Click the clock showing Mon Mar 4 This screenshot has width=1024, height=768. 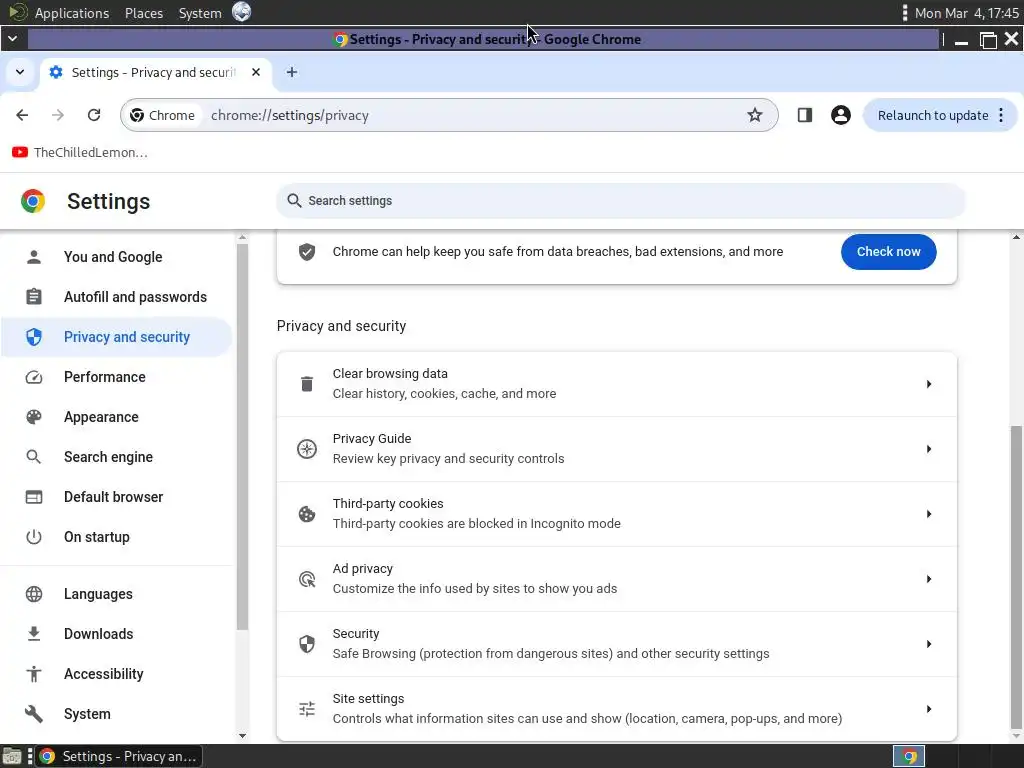pyautogui.click(x=967, y=12)
